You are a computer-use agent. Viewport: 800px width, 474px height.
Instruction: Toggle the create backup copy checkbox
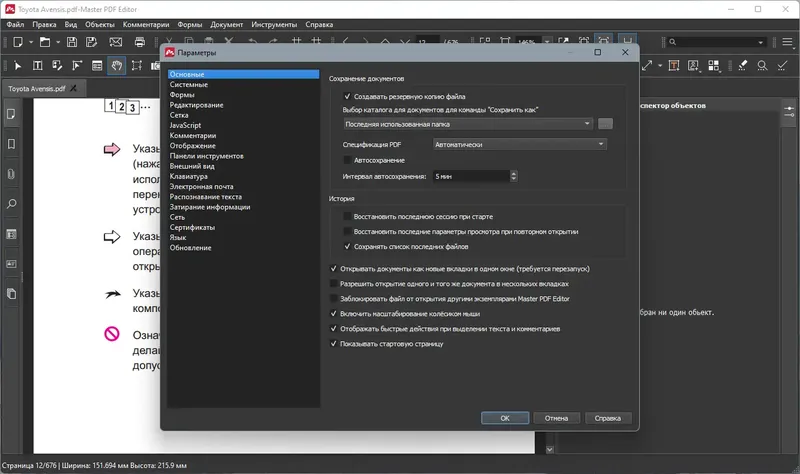(x=347, y=96)
